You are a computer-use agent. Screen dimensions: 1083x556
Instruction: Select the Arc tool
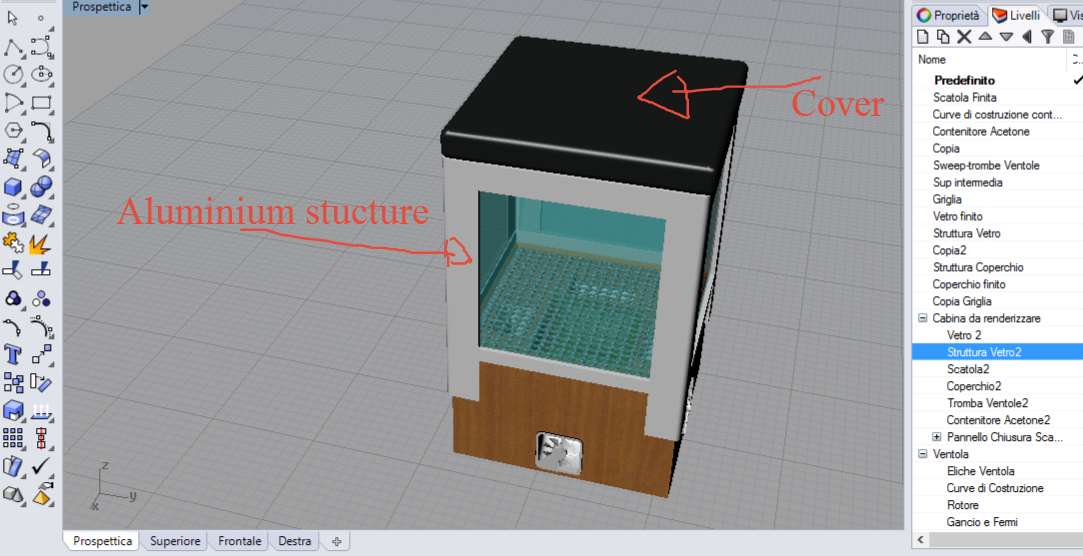click(x=13, y=103)
